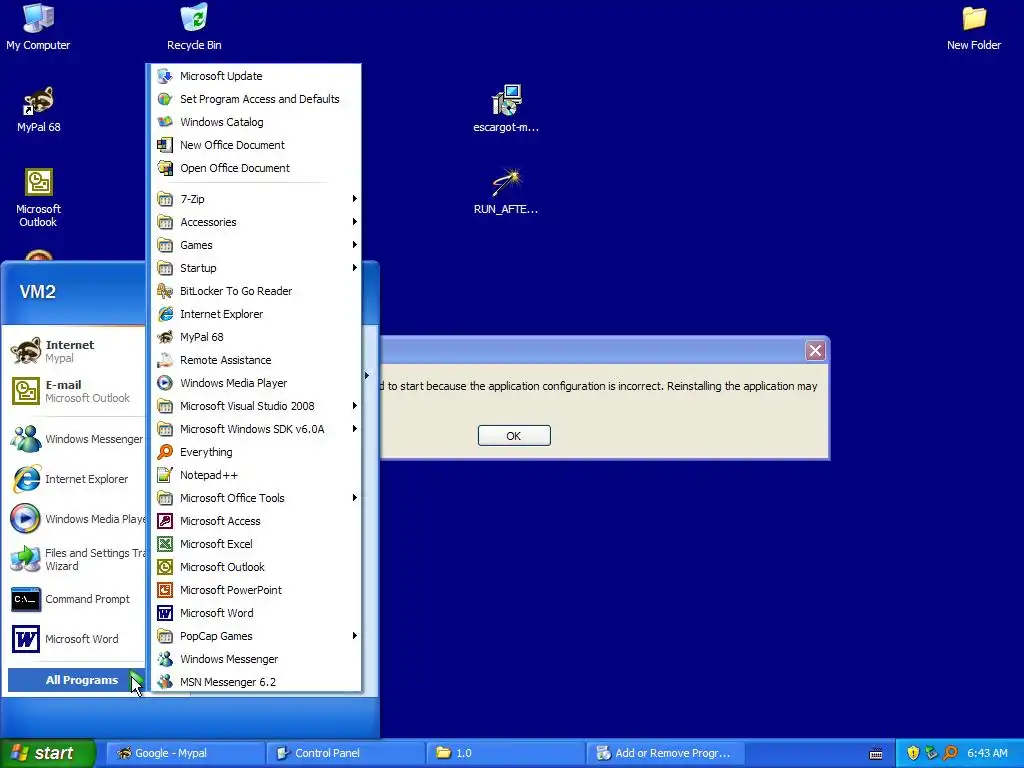Open MSN Messenger 6.2
The image size is (1024, 768).
(x=255, y=682)
